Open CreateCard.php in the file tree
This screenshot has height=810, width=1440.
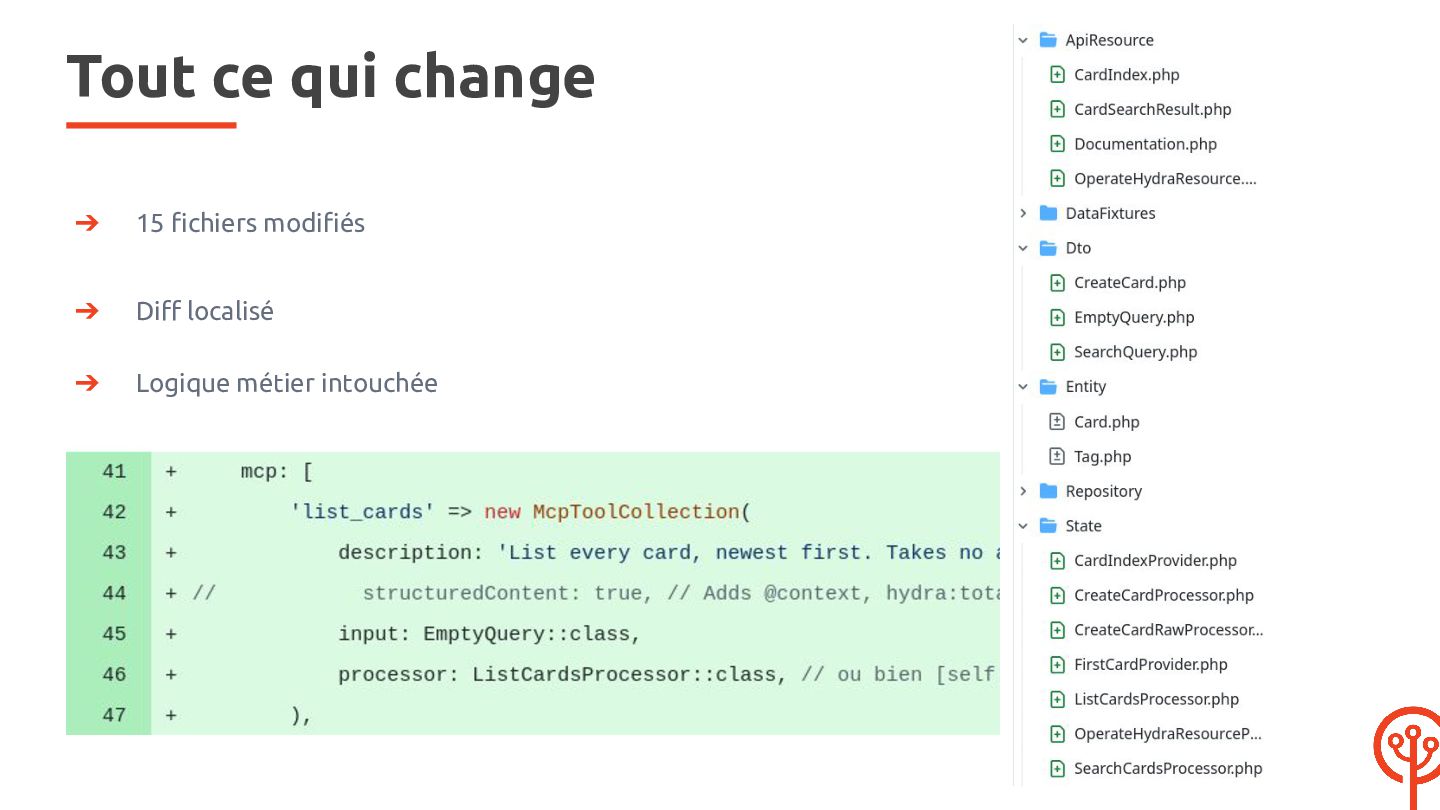click(1130, 283)
